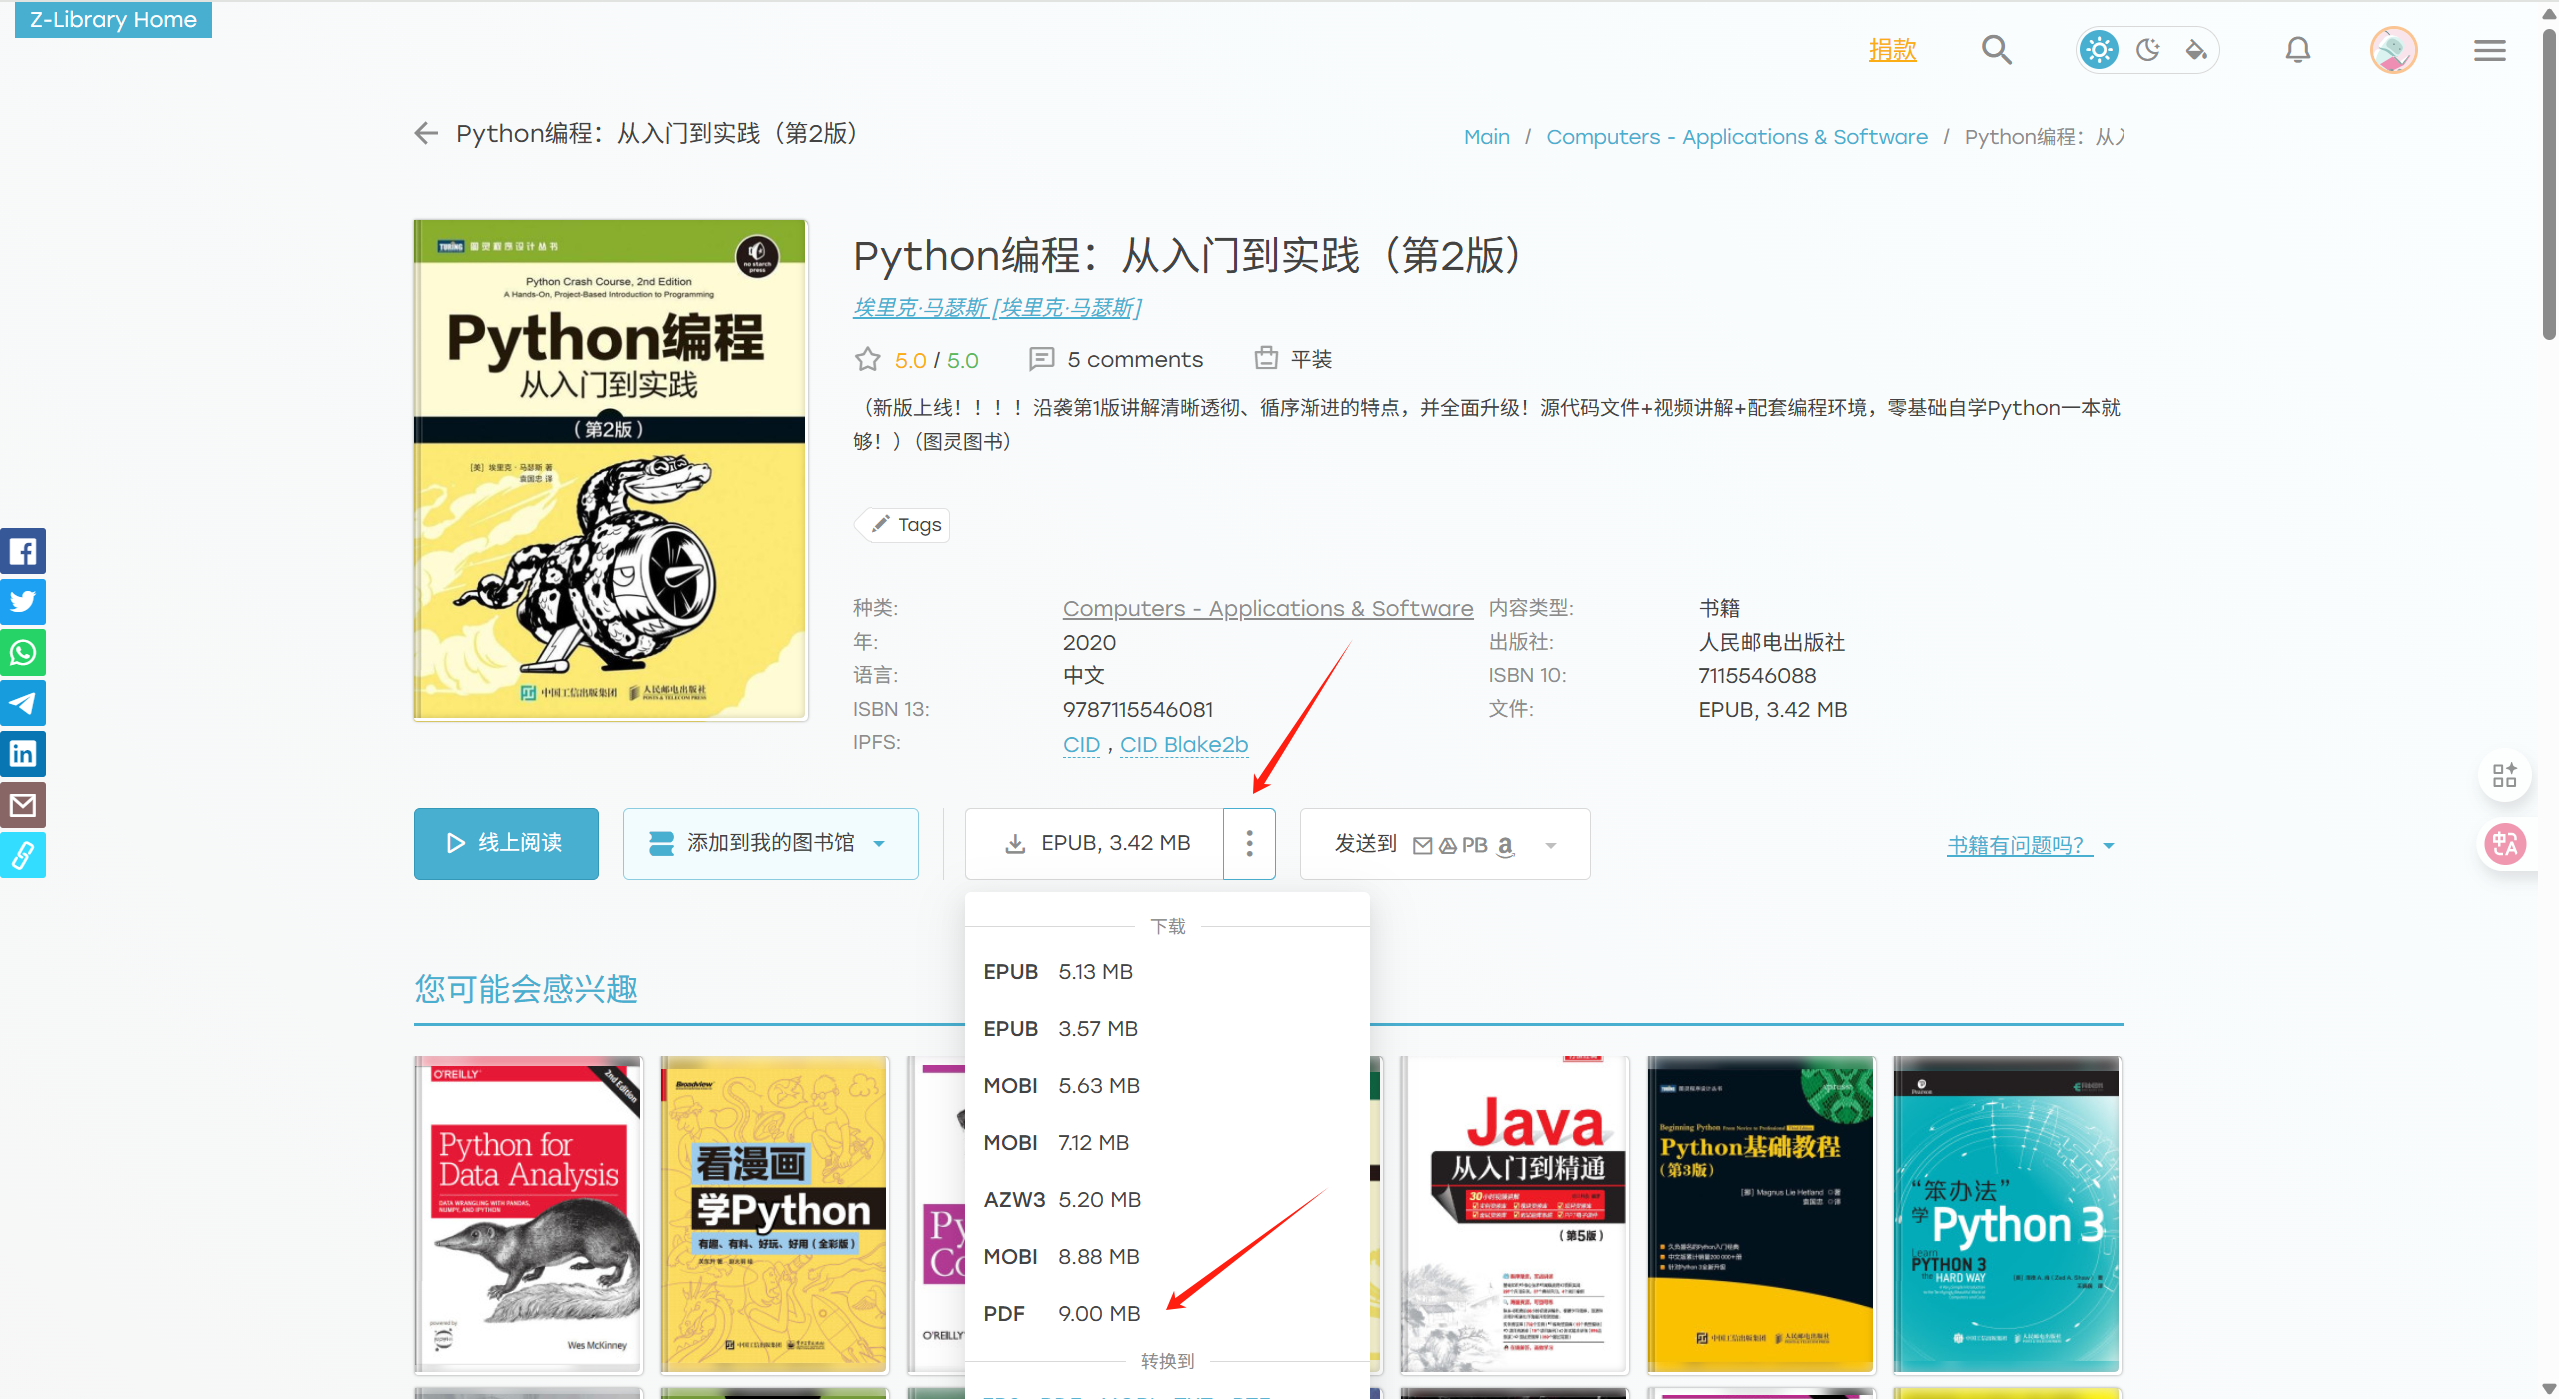The image size is (2559, 1399).
Task: Open the 书籍有问题吗 dropdown
Action: [x=2110, y=845]
